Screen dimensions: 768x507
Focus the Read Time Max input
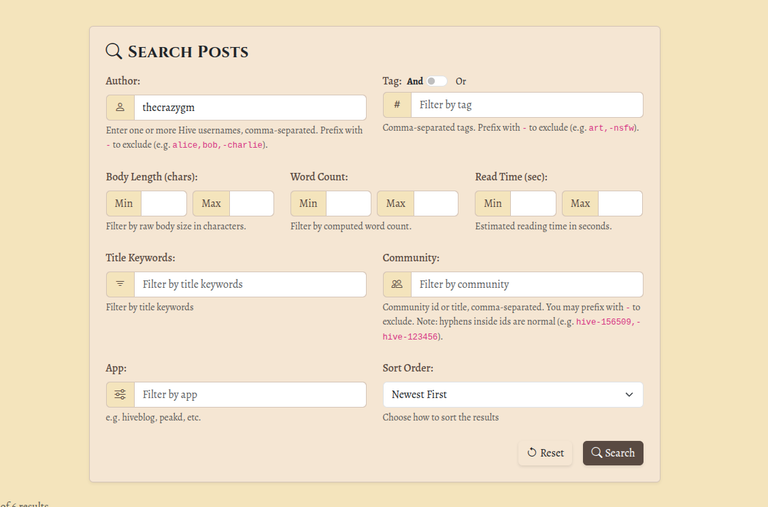tap(620, 203)
